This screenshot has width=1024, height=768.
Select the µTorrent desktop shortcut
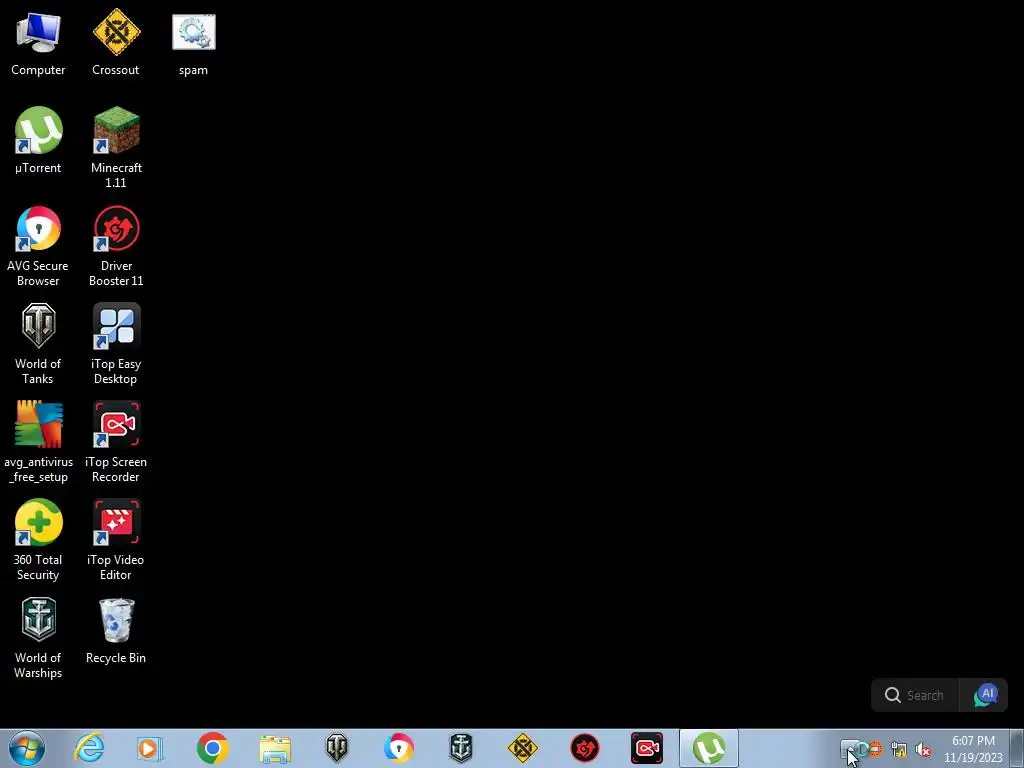click(38, 141)
